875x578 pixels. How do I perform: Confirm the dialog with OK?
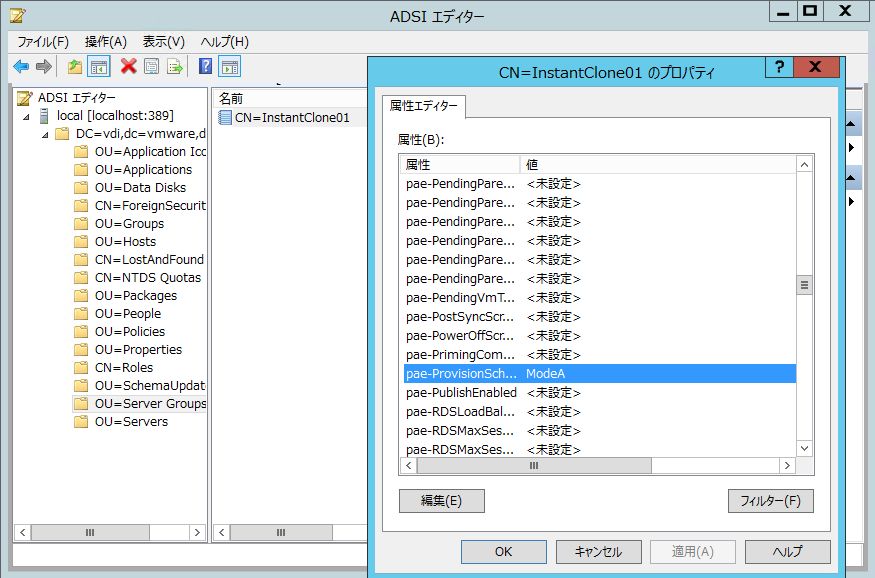503,552
